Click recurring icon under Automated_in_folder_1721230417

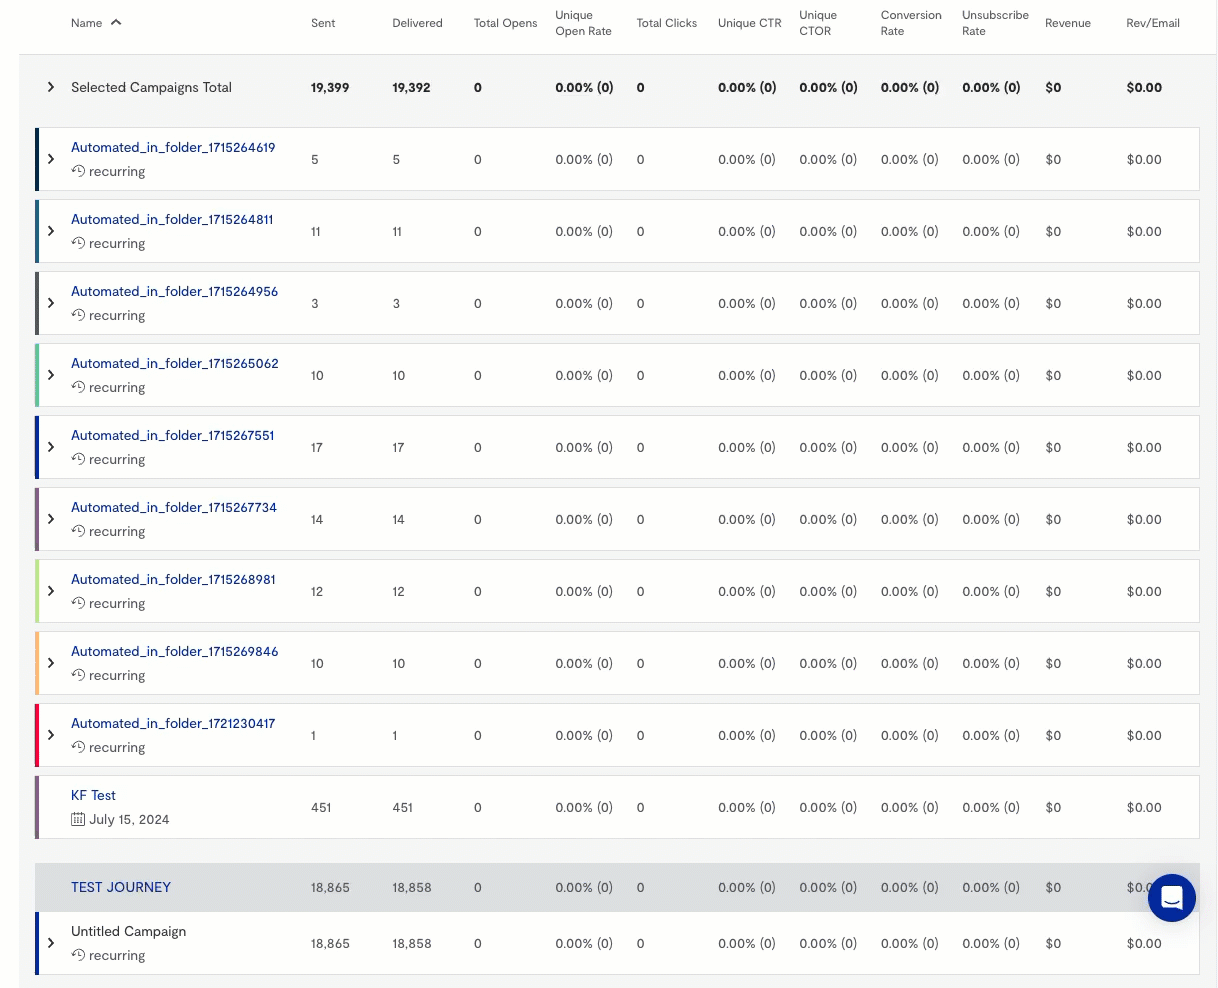tap(78, 747)
